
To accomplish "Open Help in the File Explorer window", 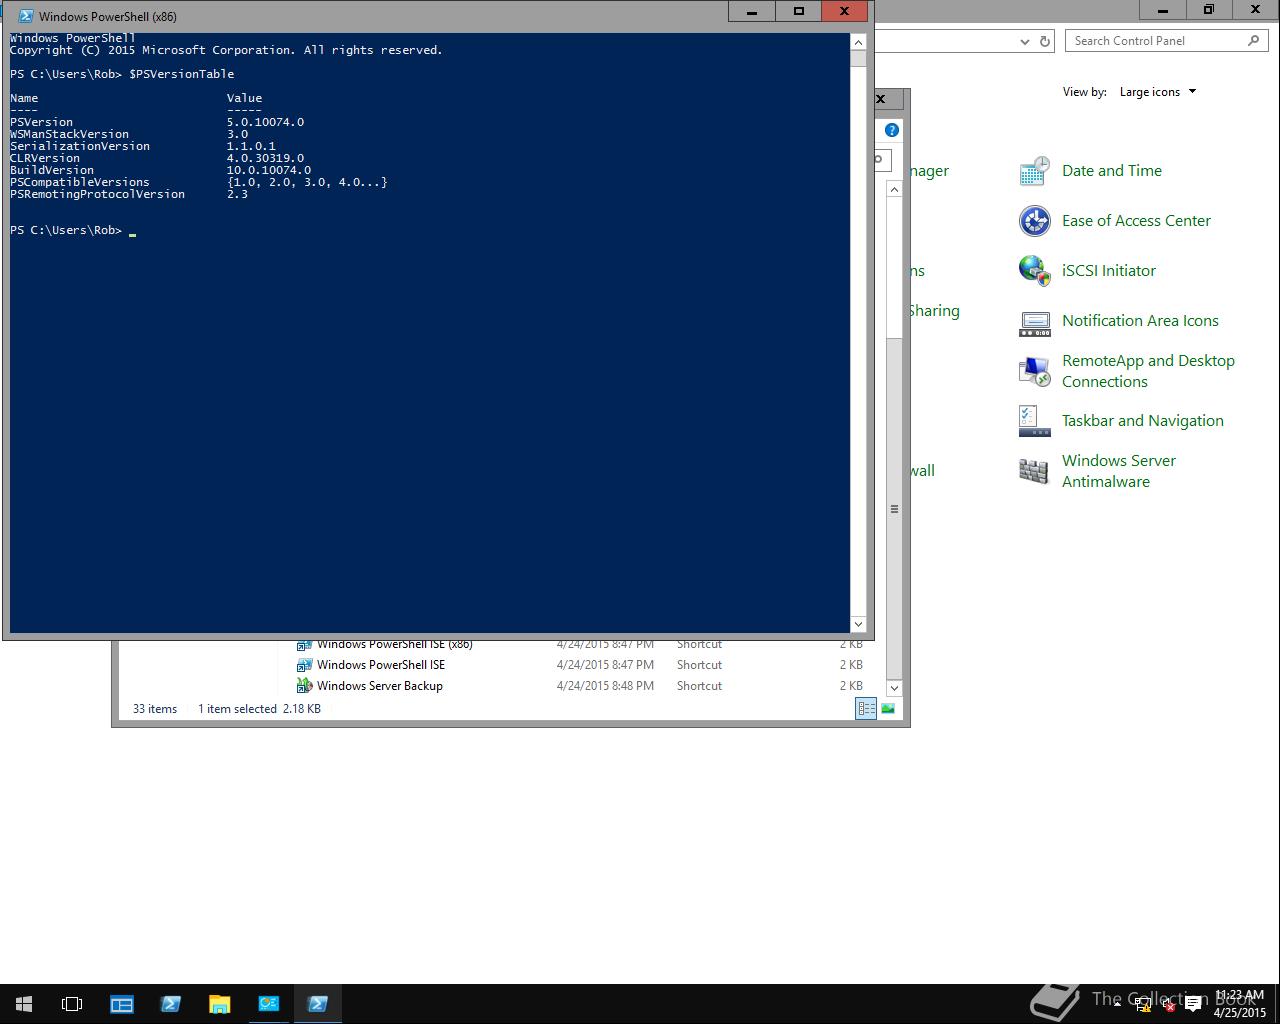I will tap(892, 130).
